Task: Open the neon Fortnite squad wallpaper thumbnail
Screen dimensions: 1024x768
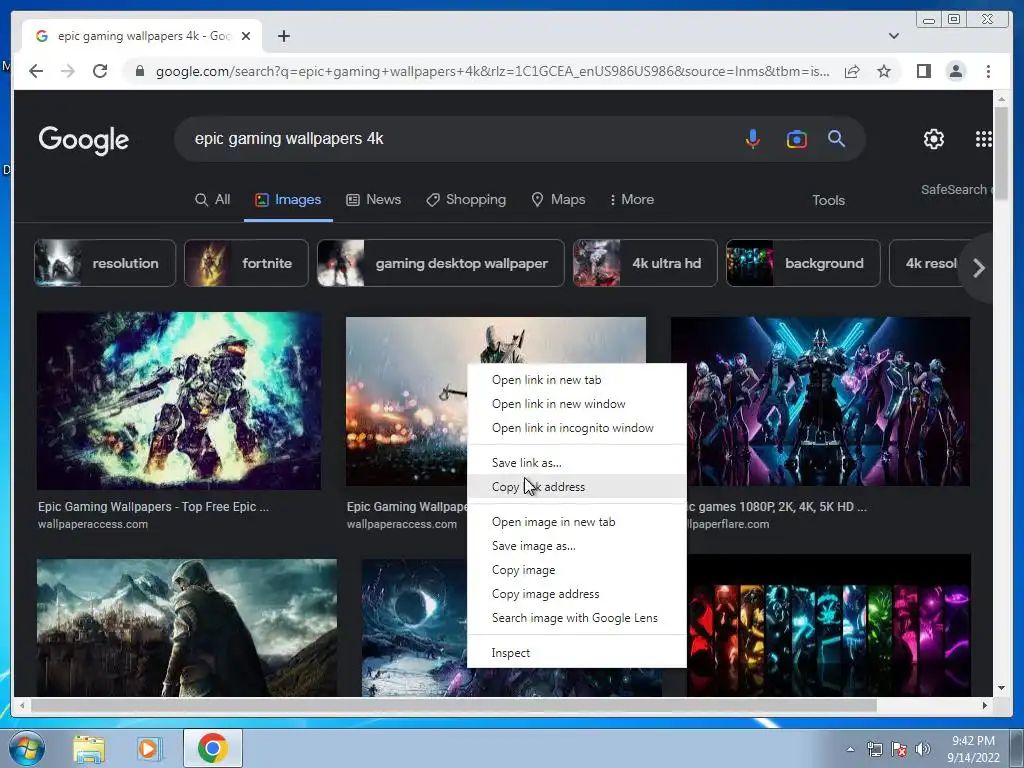Action: tap(820, 401)
